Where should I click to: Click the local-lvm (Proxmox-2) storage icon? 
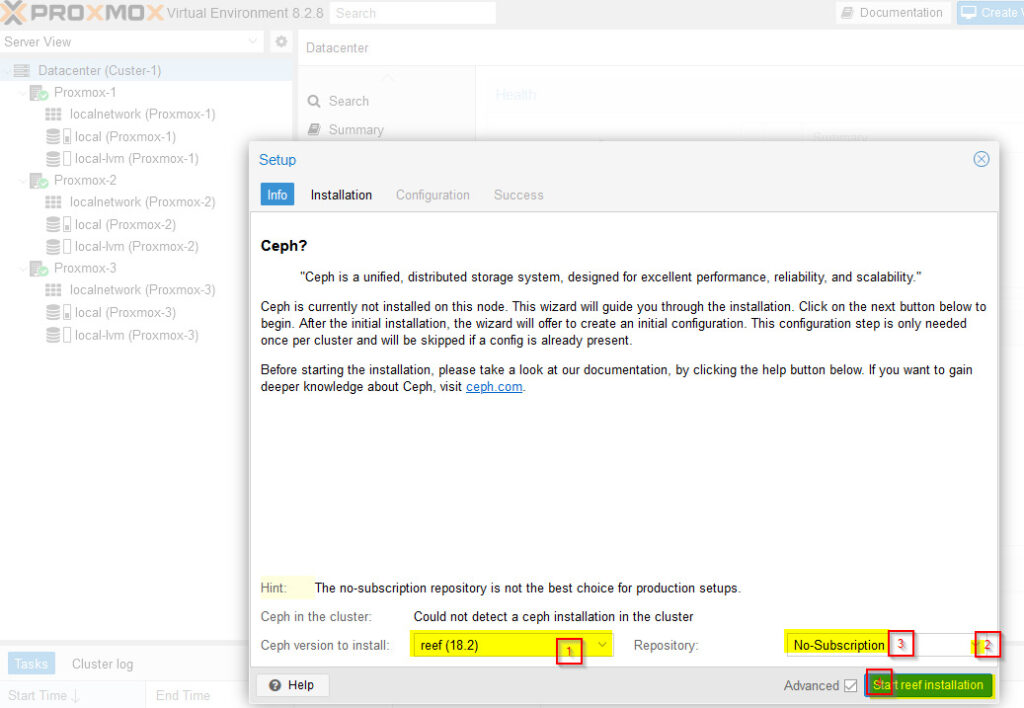click(x=58, y=247)
